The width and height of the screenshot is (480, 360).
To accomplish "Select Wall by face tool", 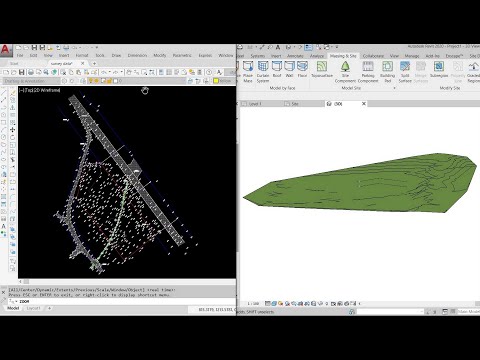I will coord(289,69).
